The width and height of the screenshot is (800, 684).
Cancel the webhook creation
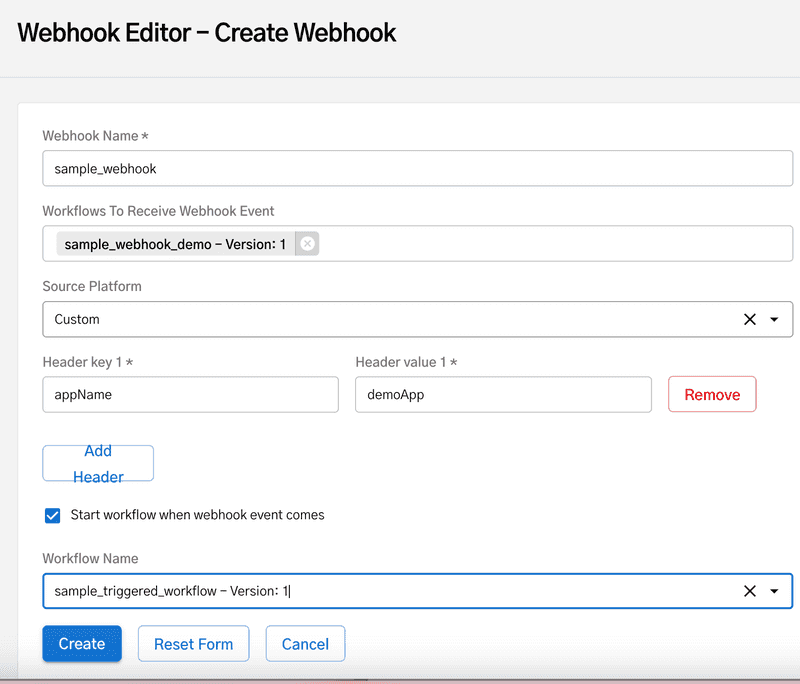click(x=305, y=643)
